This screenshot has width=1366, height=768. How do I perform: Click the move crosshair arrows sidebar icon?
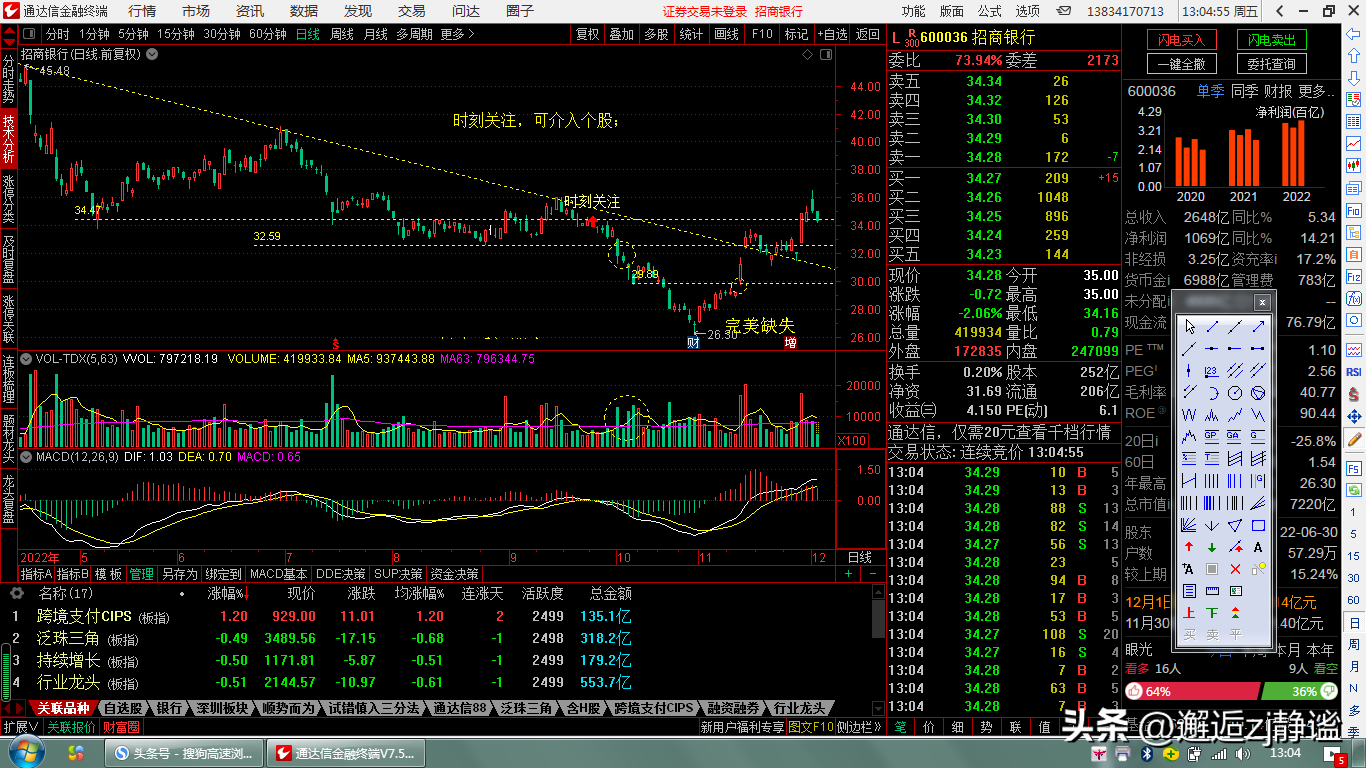pos(1354,417)
